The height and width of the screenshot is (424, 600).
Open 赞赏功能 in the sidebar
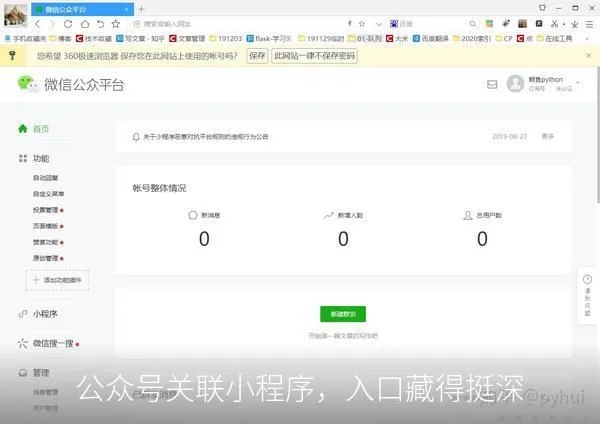click(48, 242)
